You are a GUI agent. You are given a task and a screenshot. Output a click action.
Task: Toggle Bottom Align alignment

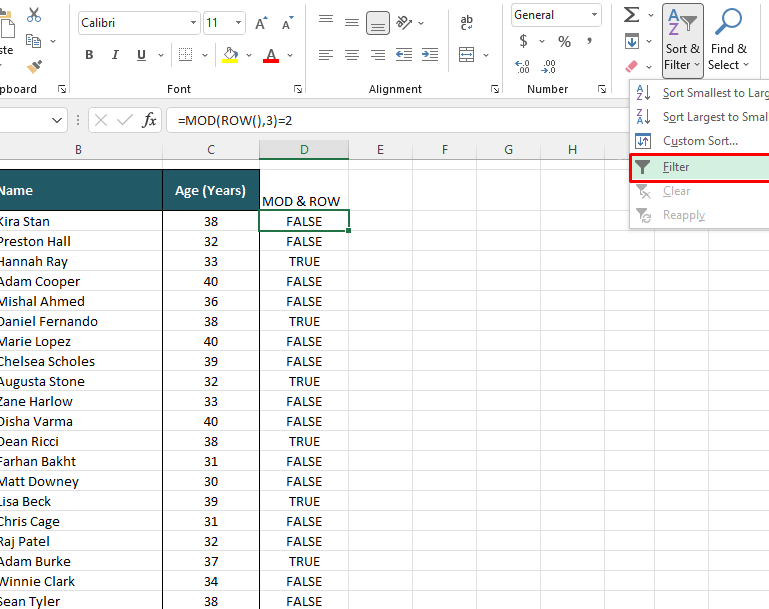click(x=378, y=23)
